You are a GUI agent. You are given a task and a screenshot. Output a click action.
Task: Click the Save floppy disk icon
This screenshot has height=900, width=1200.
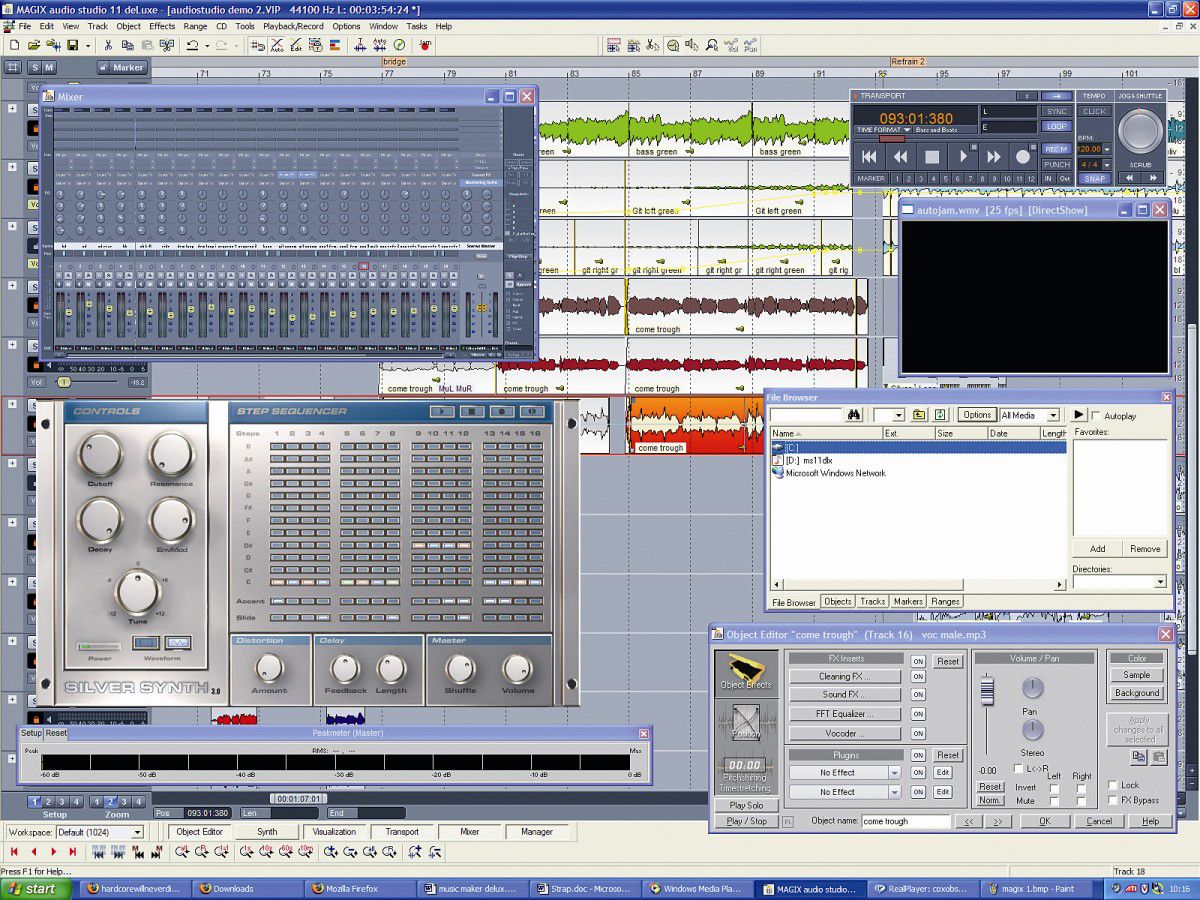tap(72, 45)
